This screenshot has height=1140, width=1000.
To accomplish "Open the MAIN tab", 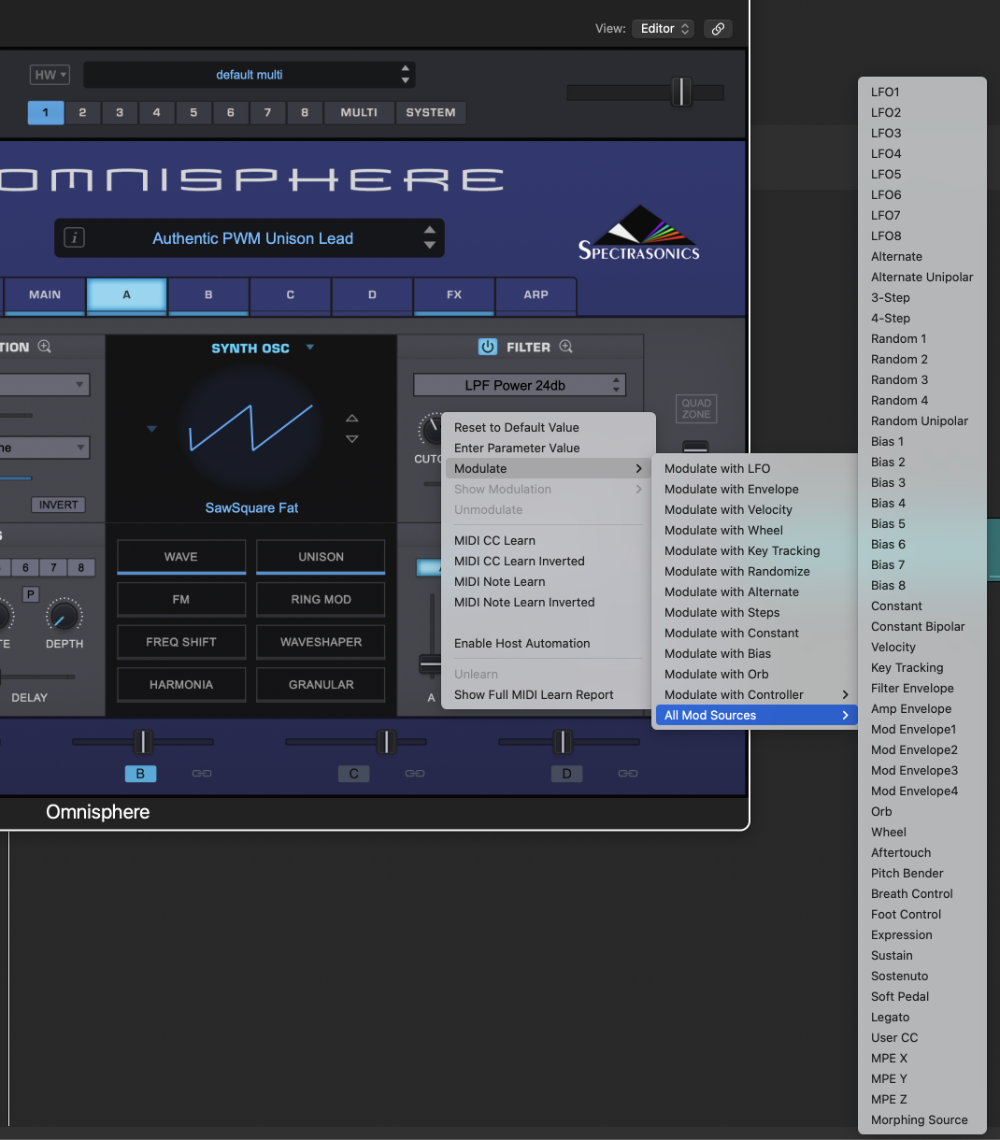I will click(x=44, y=295).
